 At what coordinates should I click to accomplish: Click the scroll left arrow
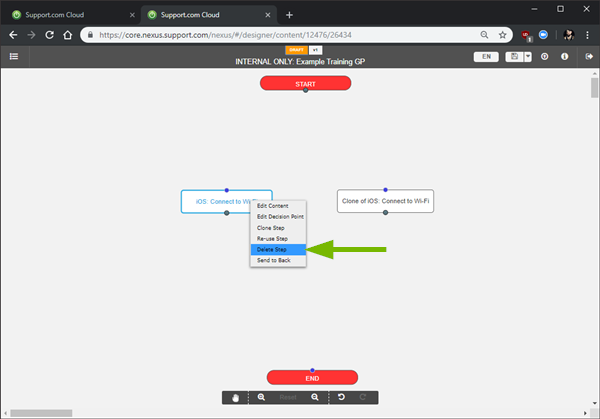point(5,413)
